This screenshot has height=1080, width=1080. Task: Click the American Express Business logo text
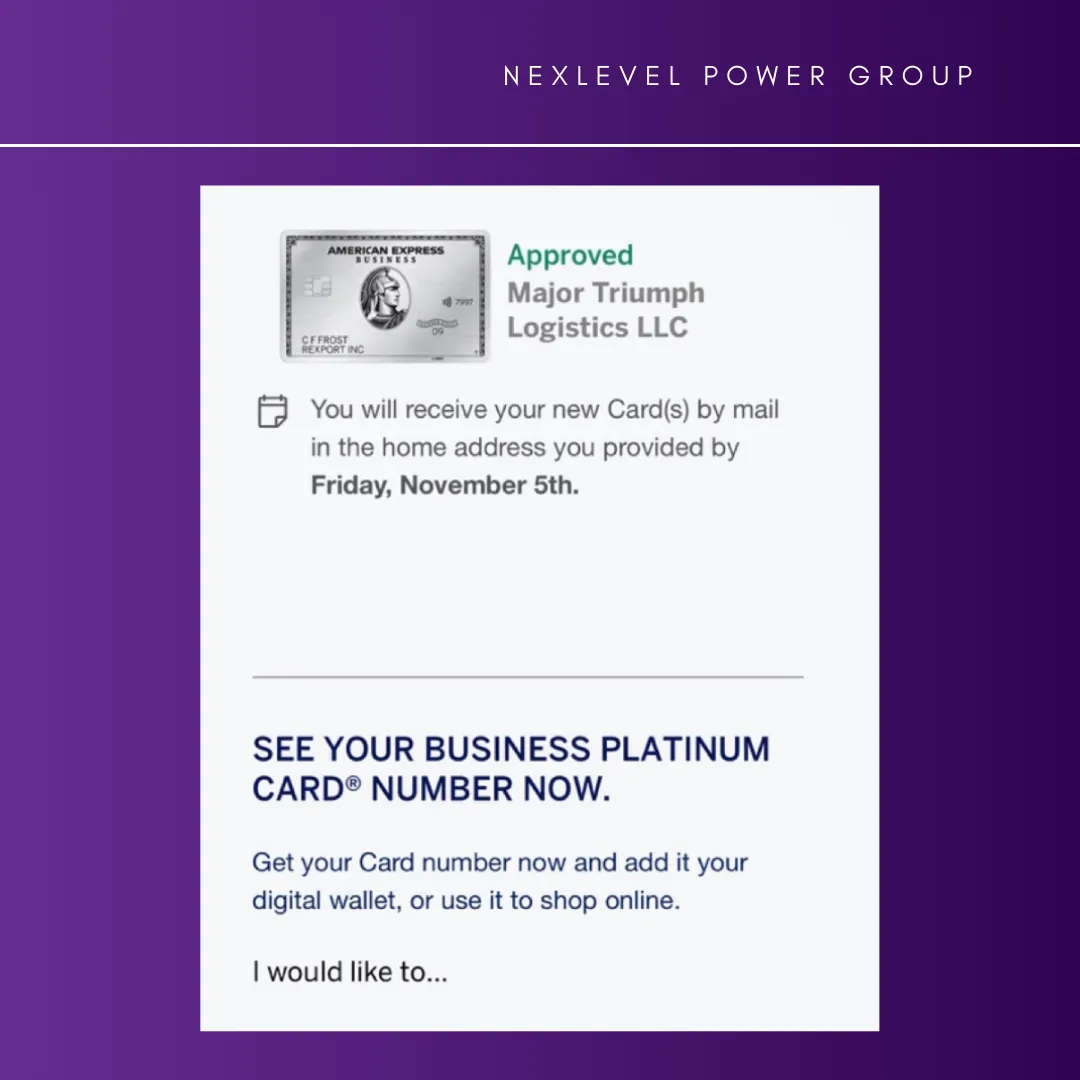(x=385, y=254)
